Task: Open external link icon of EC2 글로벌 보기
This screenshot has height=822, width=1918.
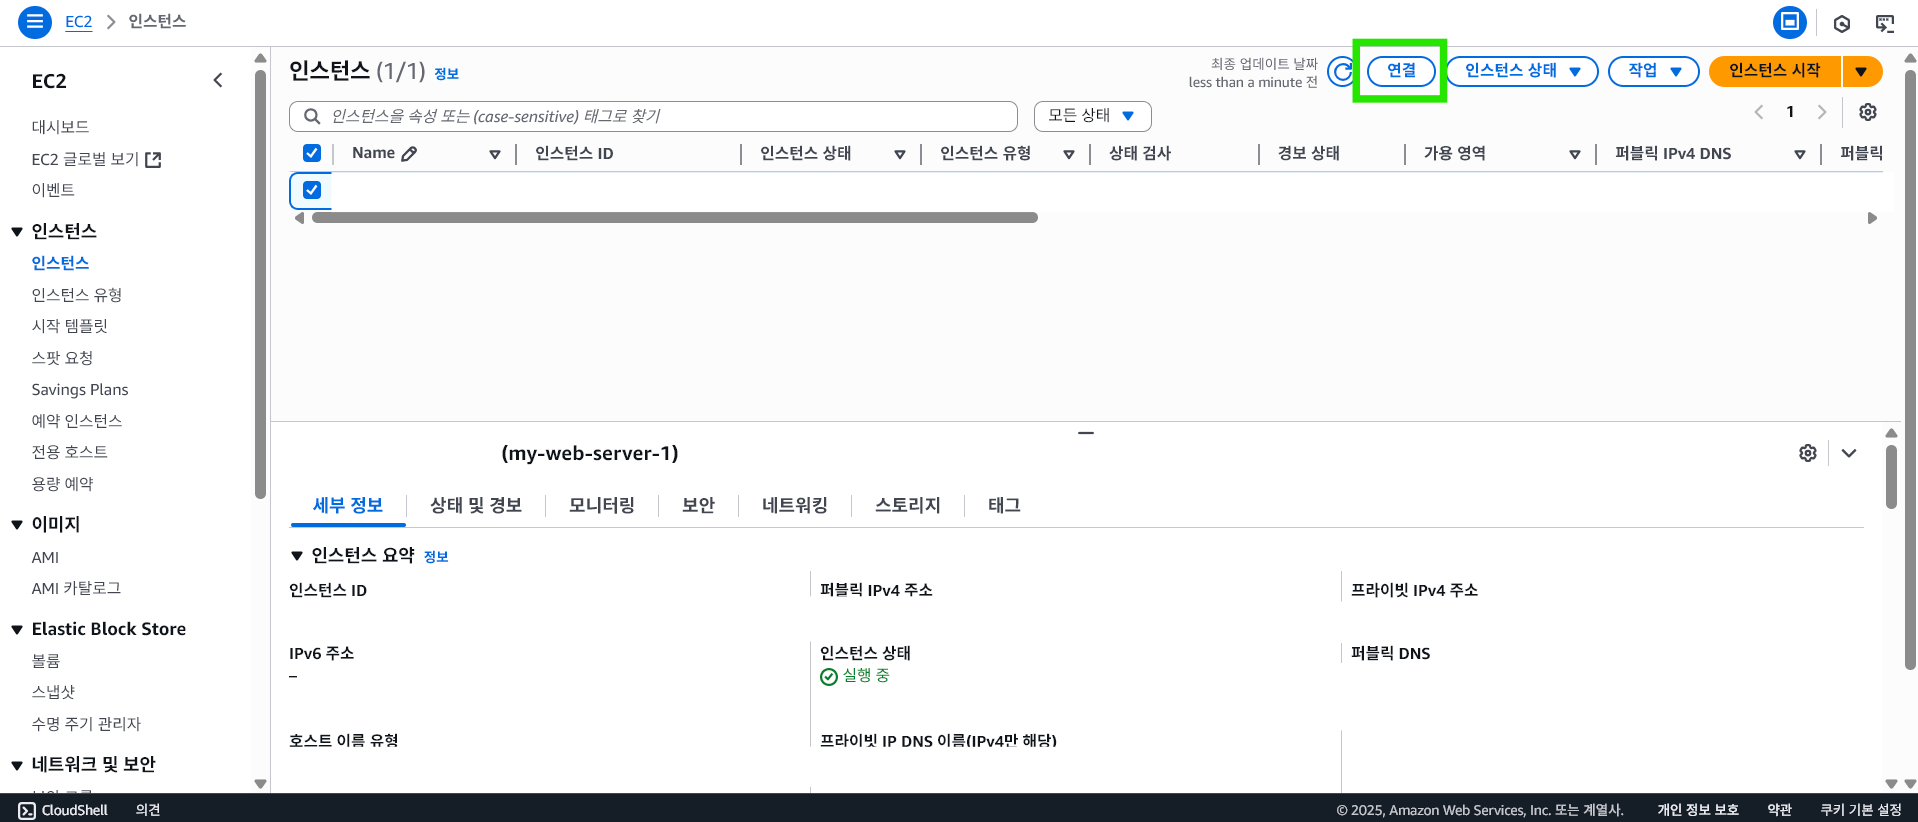Action: point(153,159)
